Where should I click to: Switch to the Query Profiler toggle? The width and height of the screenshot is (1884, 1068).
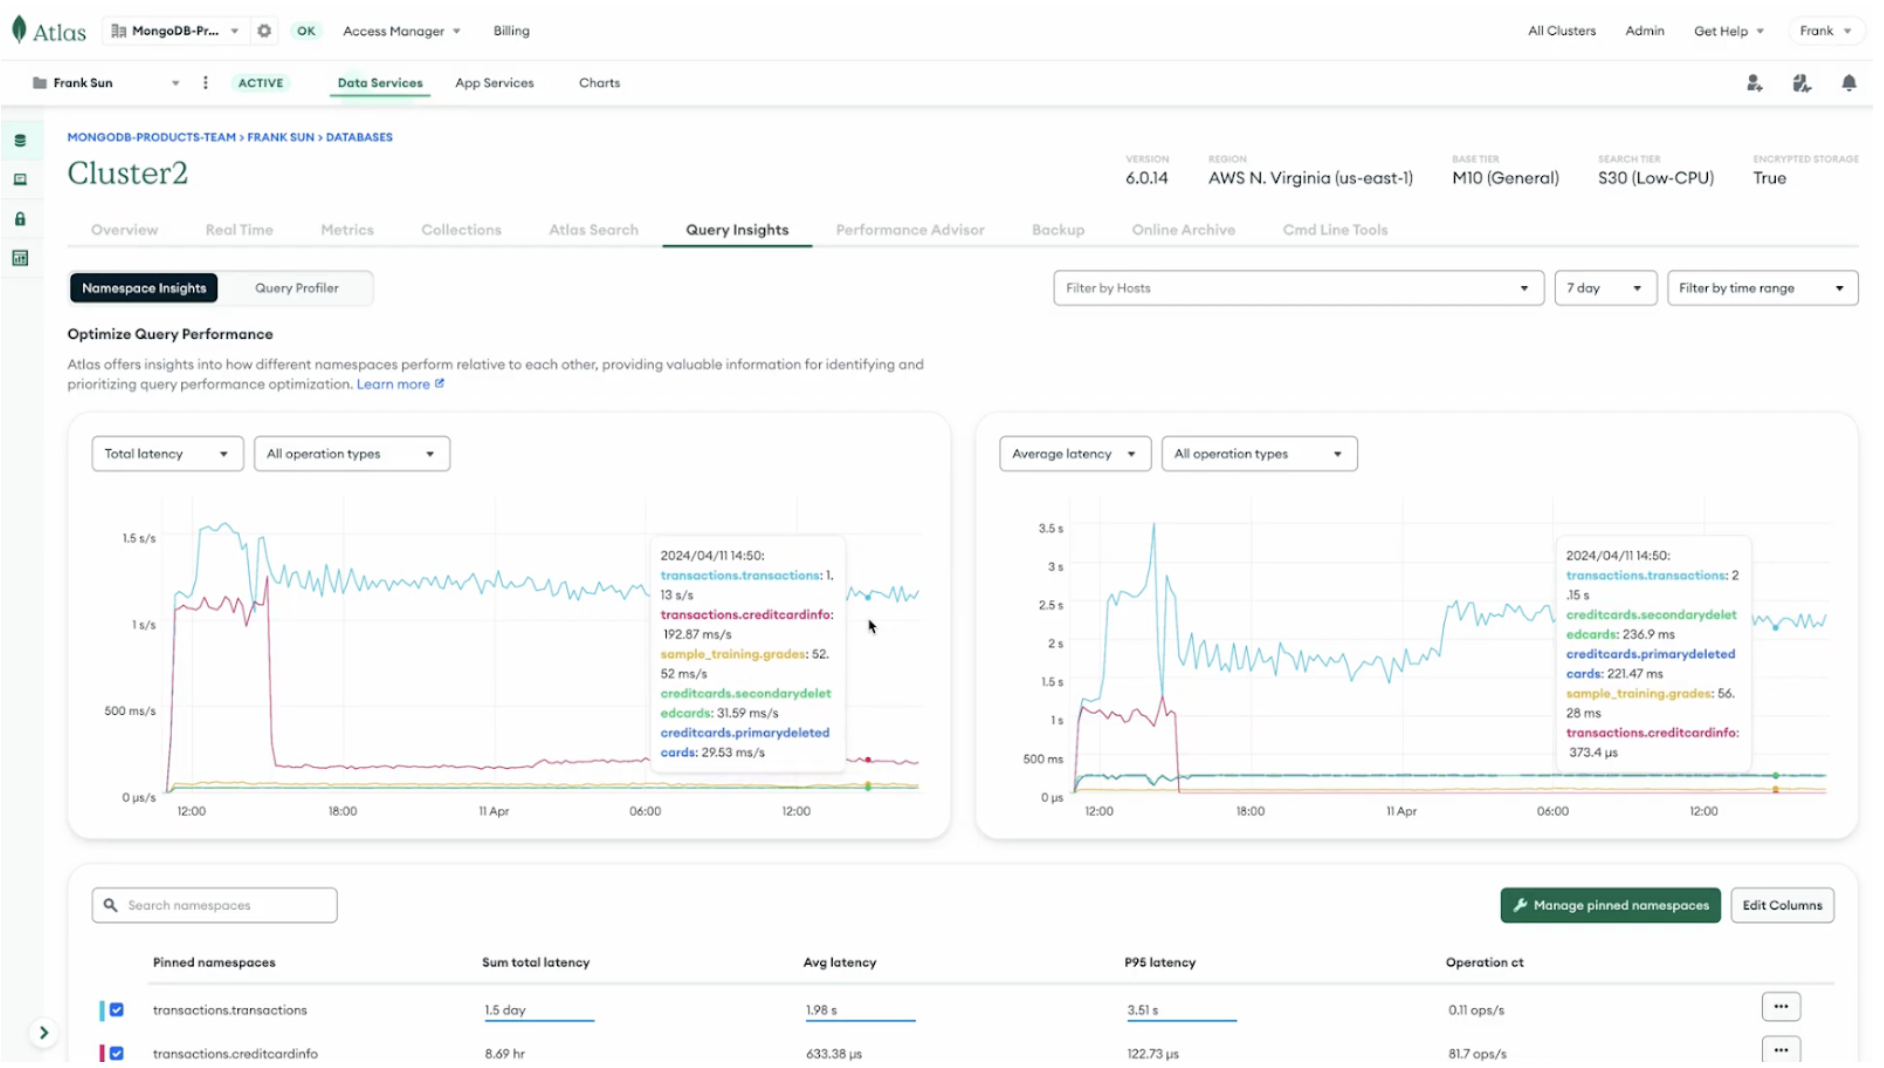296,288
